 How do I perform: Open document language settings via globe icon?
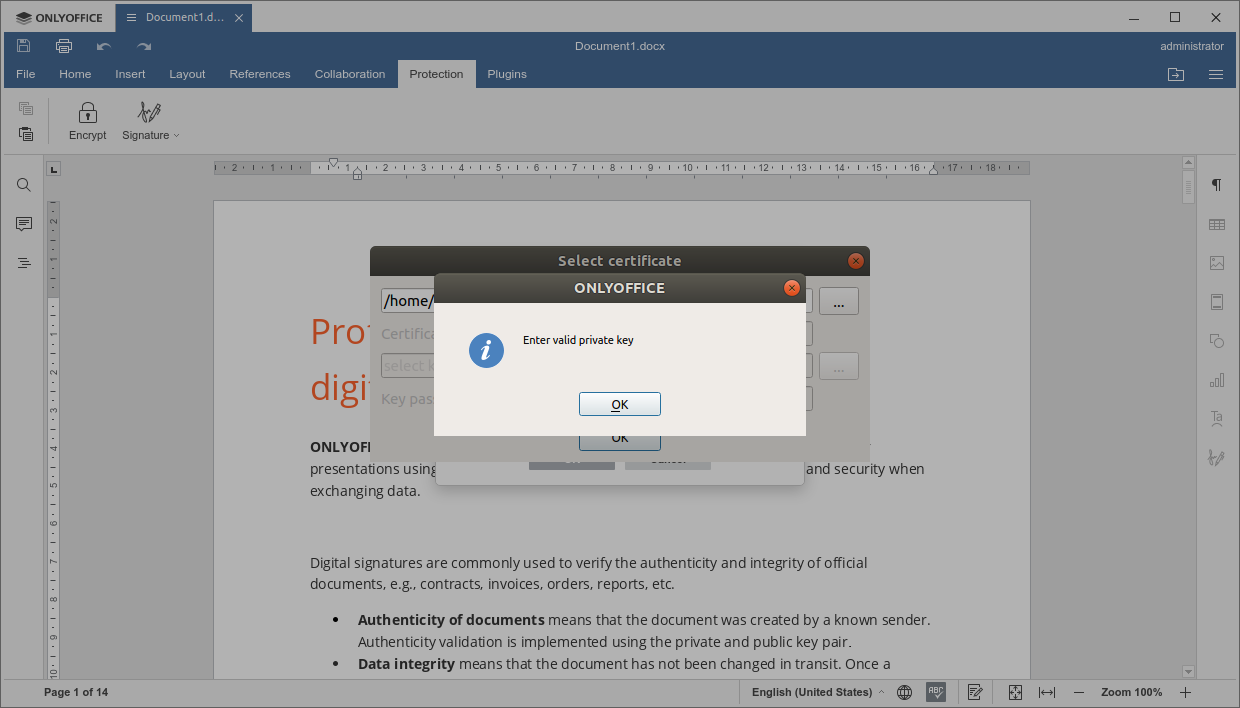[x=904, y=691]
